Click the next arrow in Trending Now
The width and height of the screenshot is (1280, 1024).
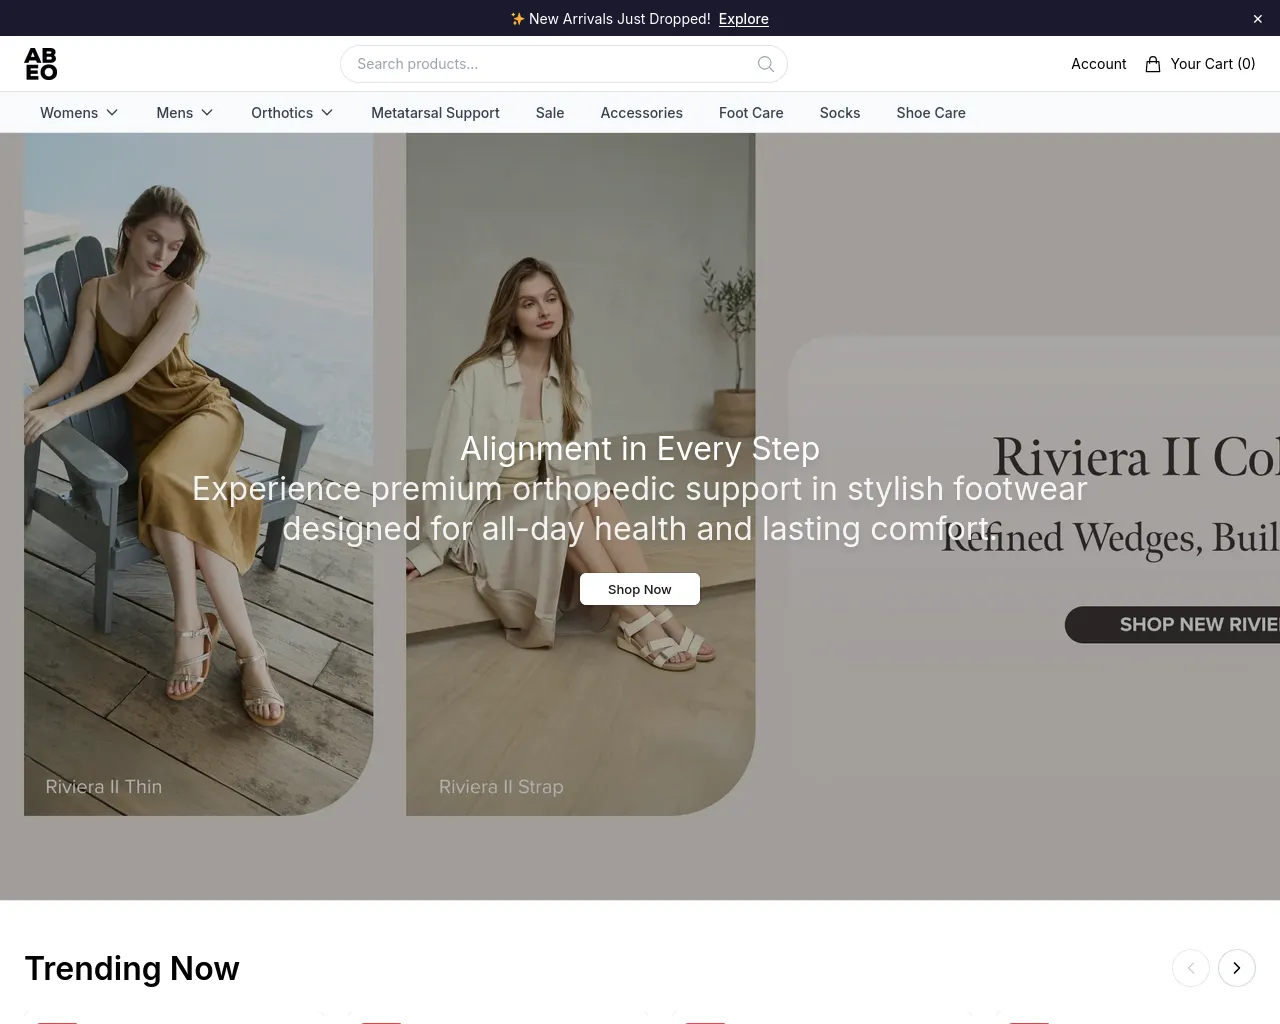(1237, 968)
